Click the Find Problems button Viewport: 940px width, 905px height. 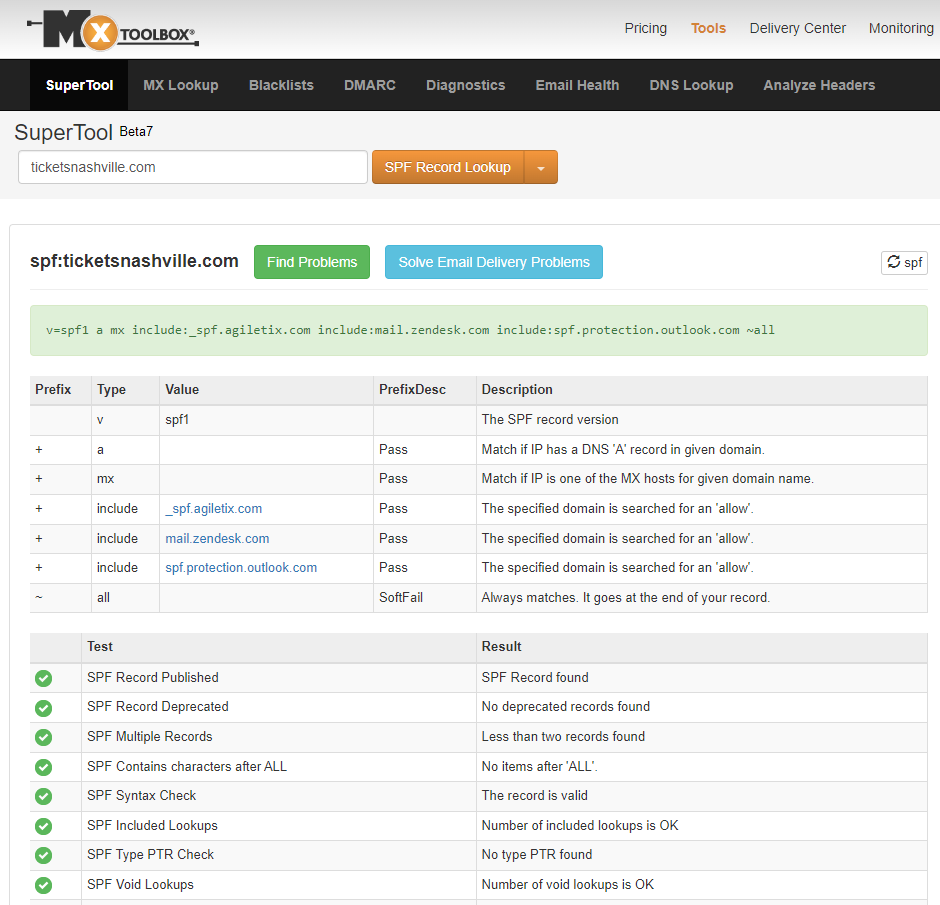click(x=312, y=262)
